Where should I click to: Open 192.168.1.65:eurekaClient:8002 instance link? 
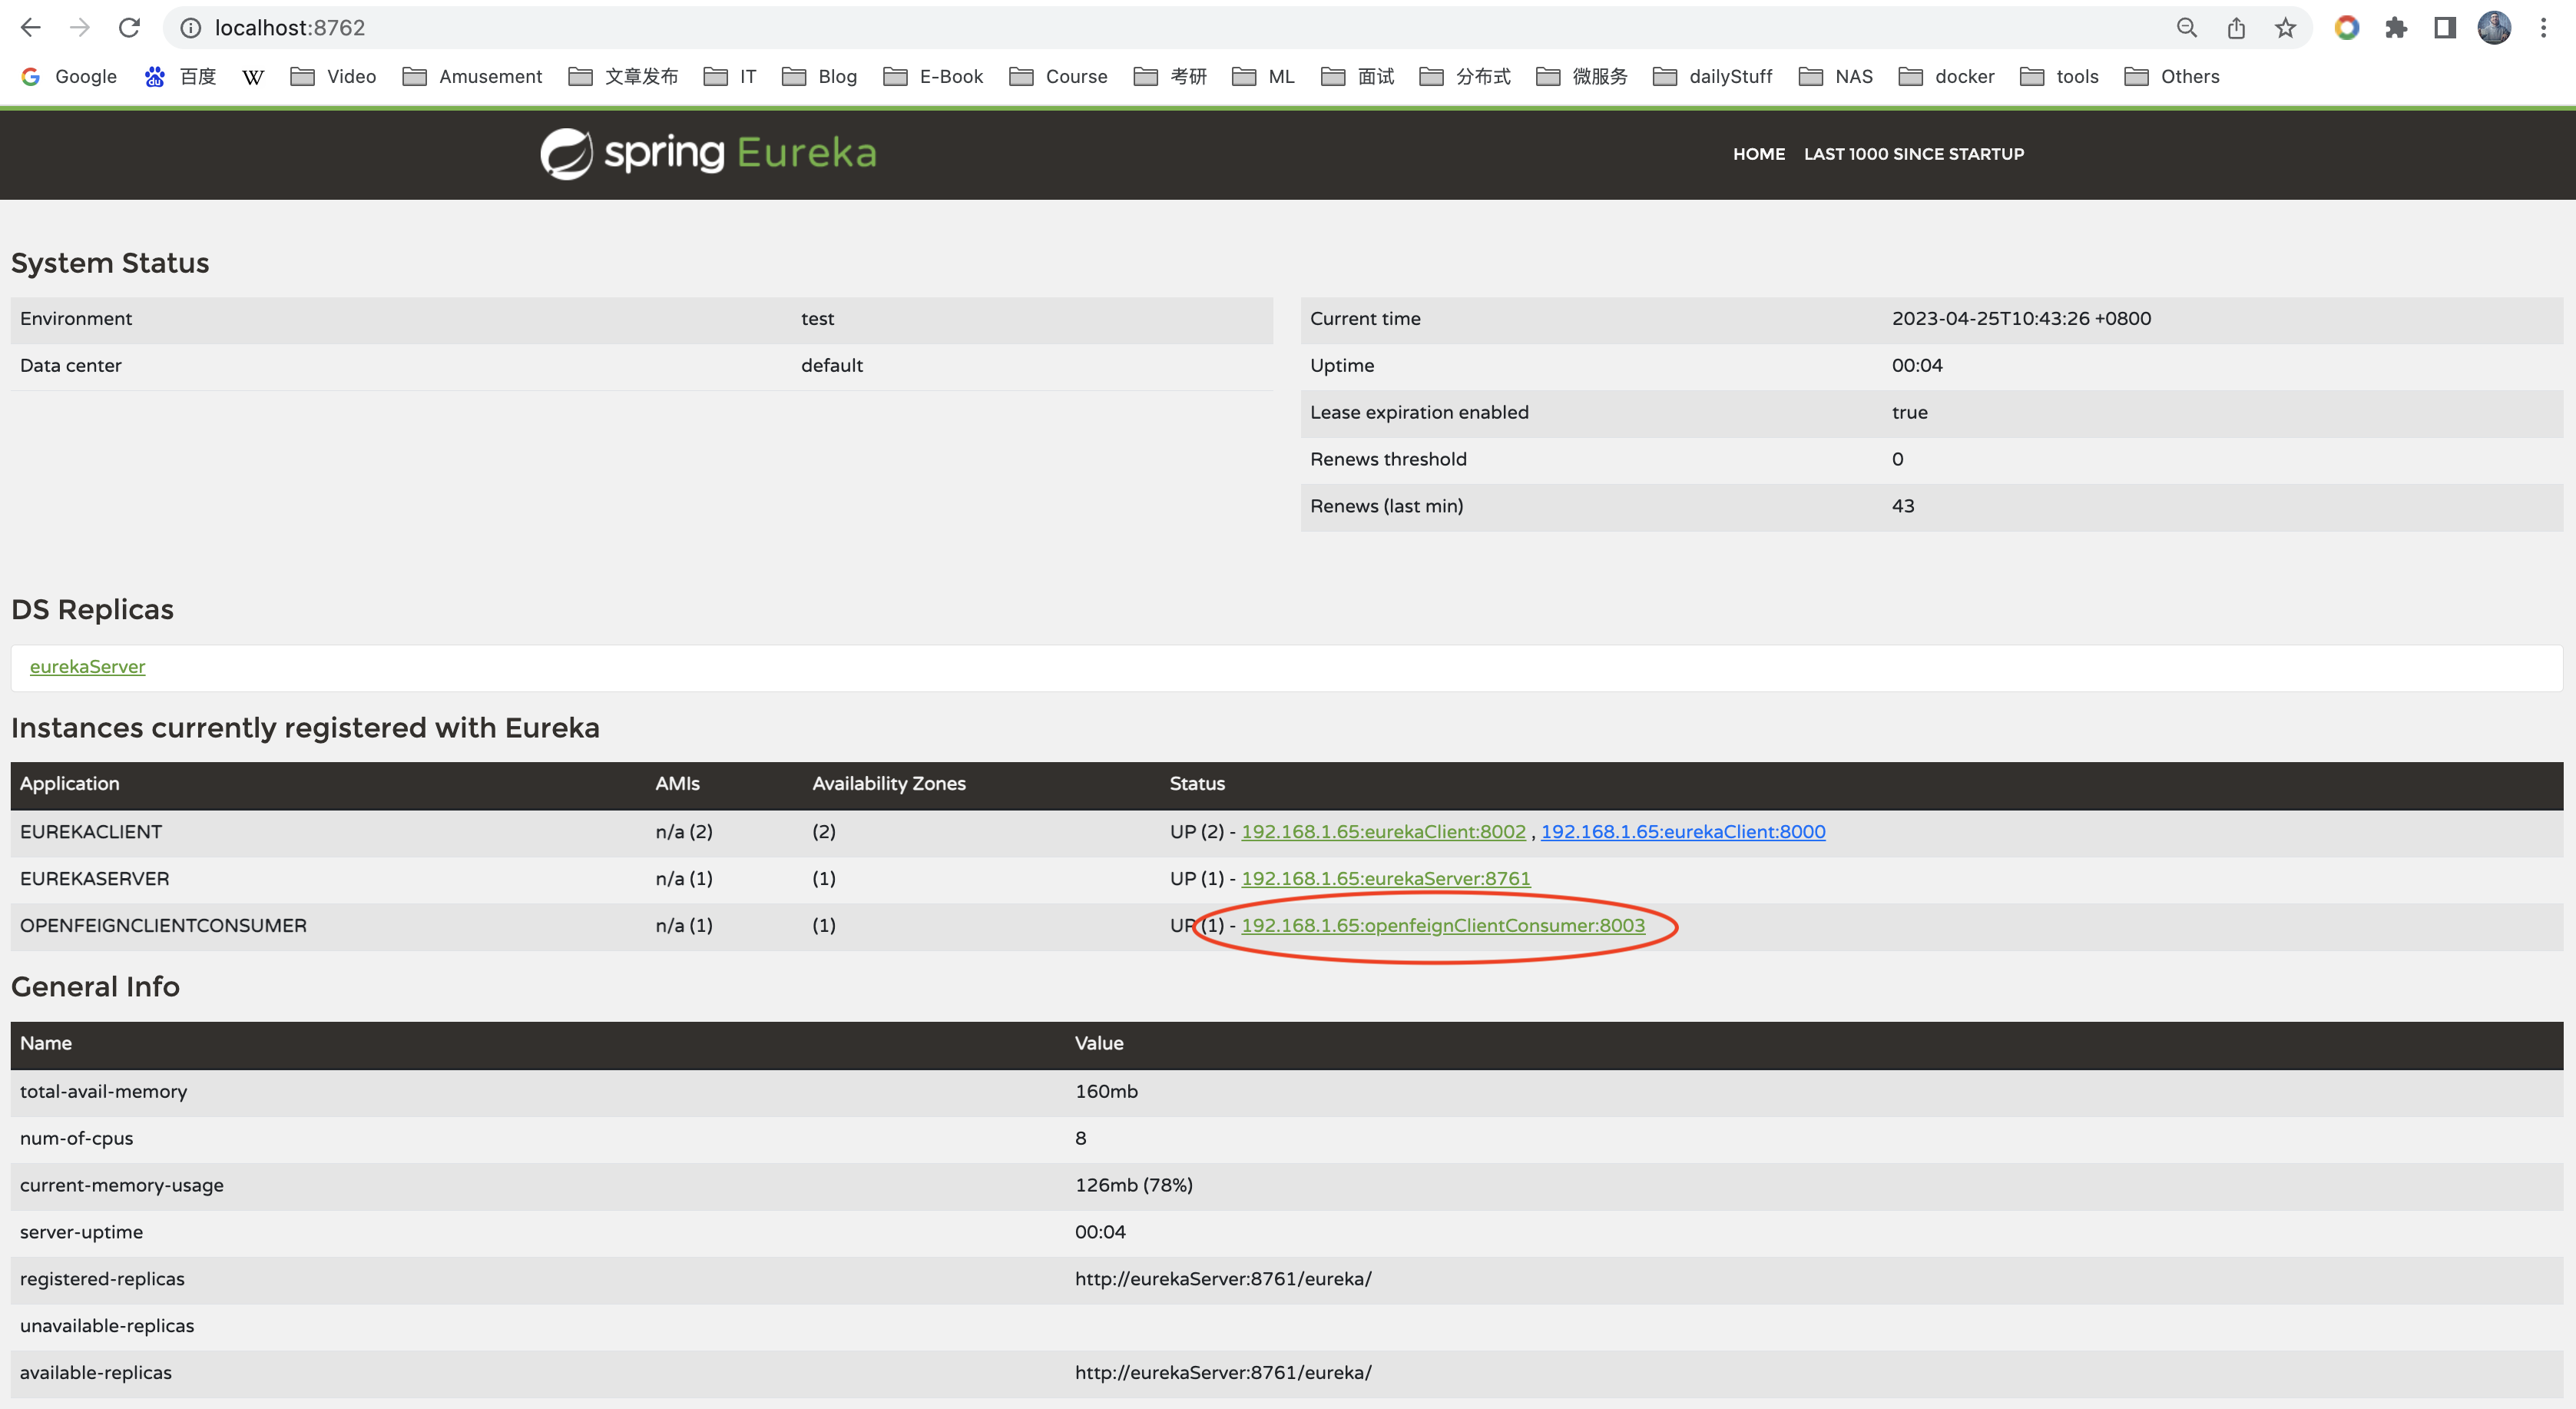pyautogui.click(x=1383, y=832)
